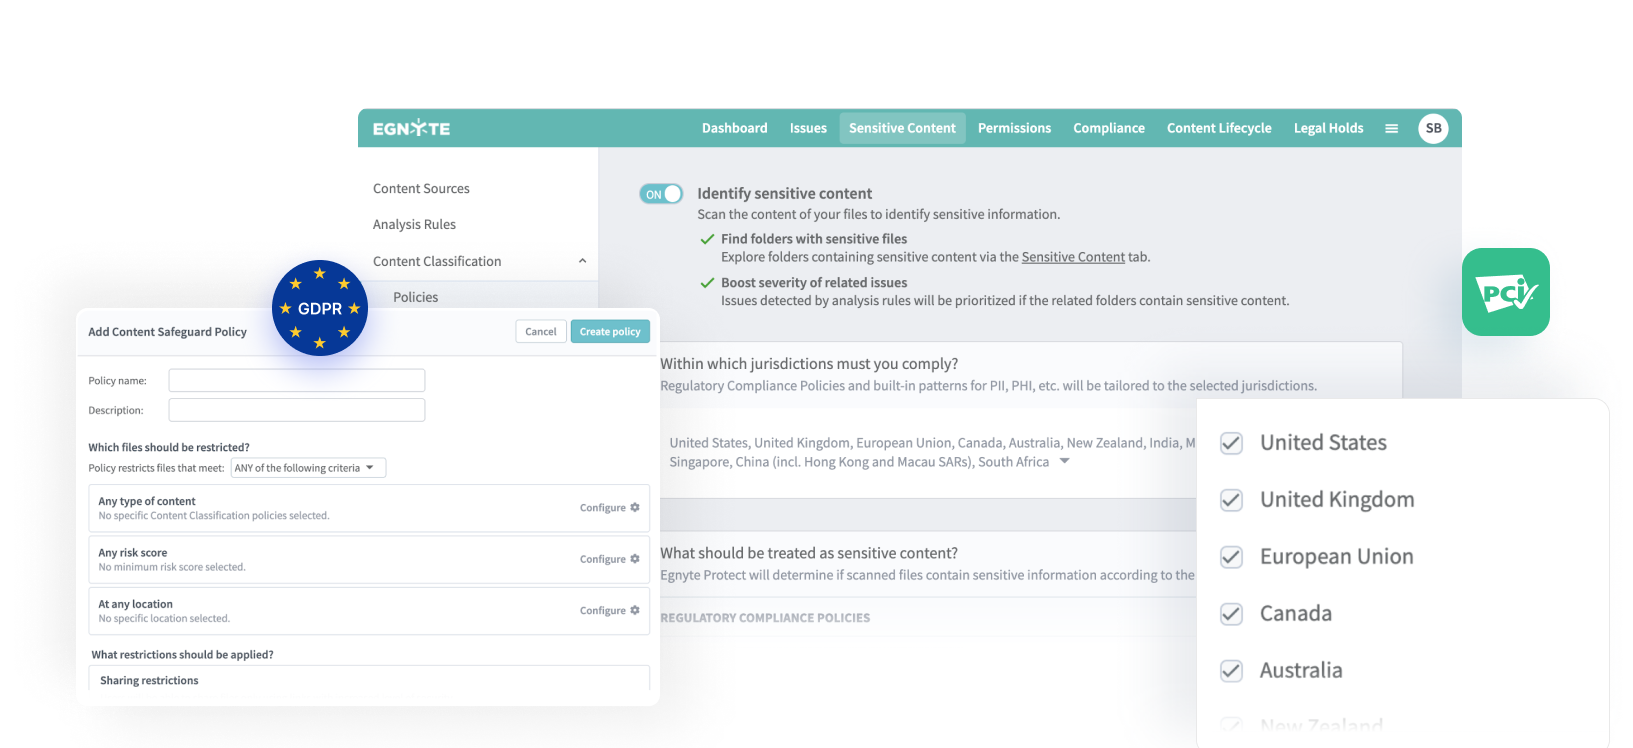Image resolution: width=1633 pixels, height=748 pixels.
Task: Click the SB user avatar
Action: [x=1433, y=128]
